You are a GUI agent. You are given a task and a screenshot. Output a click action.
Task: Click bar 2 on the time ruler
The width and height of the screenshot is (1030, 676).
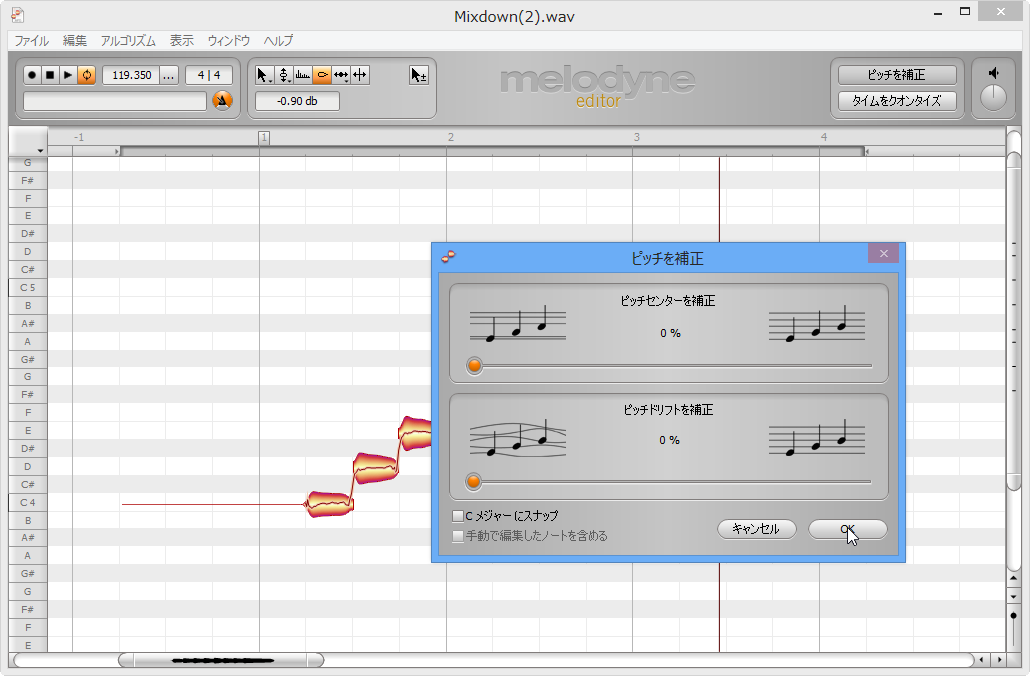click(451, 137)
